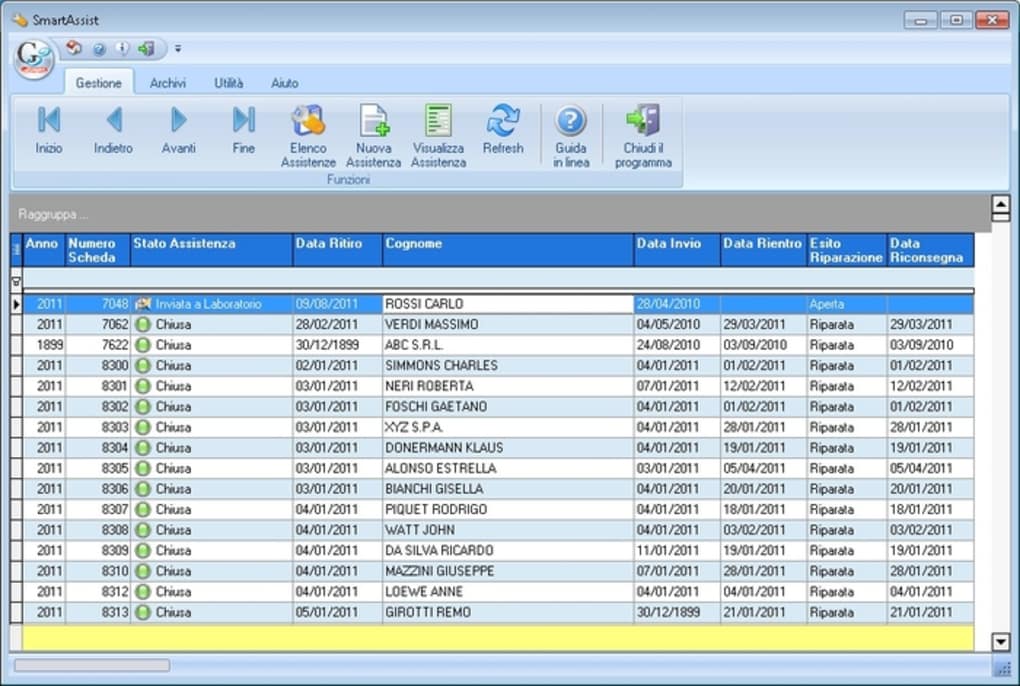1020x686 pixels.
Task: Click the grid scrollbar down arrow
Action: coord(1001,642)
